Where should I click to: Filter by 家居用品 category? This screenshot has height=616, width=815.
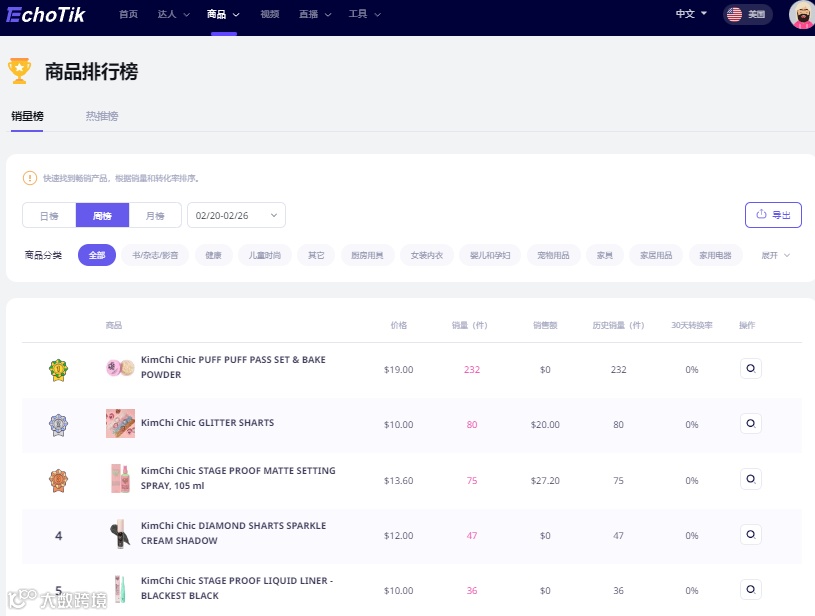click(656, 255)
